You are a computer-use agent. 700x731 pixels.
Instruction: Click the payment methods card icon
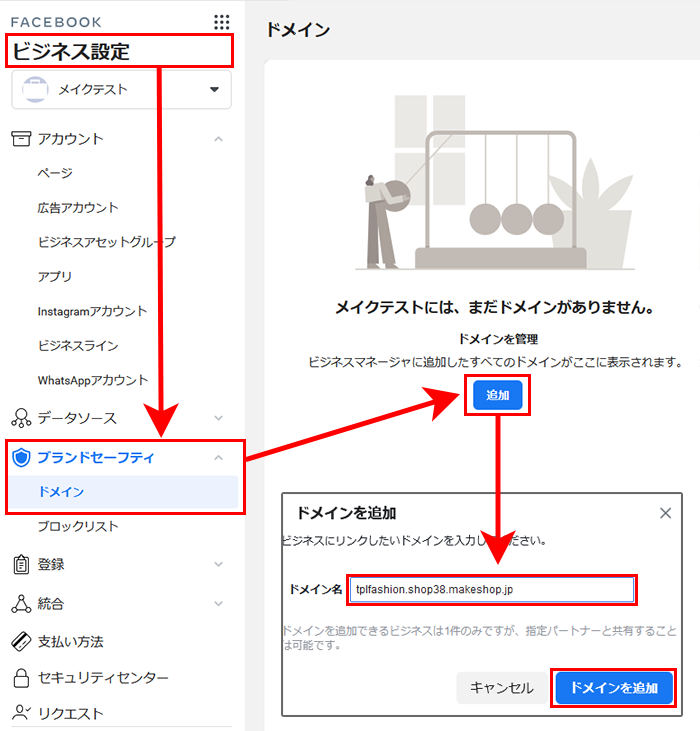pos(21,641)
